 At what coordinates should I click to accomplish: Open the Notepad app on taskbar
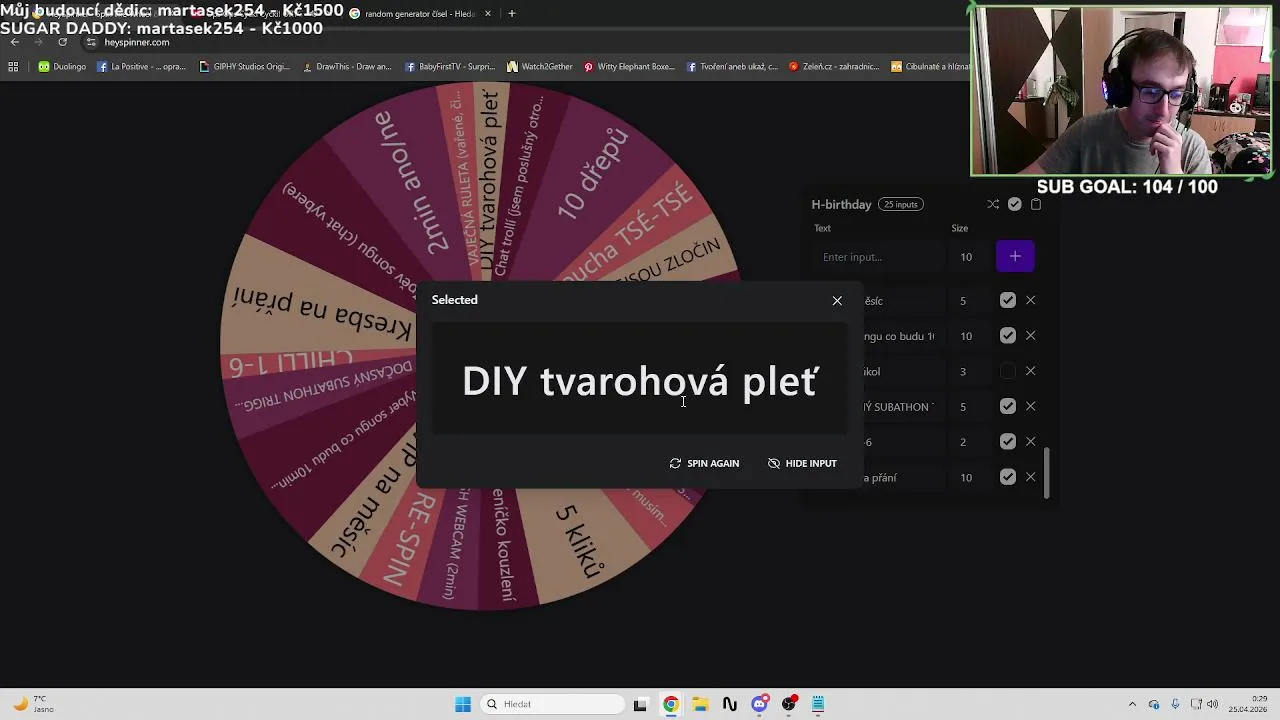tap(818, 704)
